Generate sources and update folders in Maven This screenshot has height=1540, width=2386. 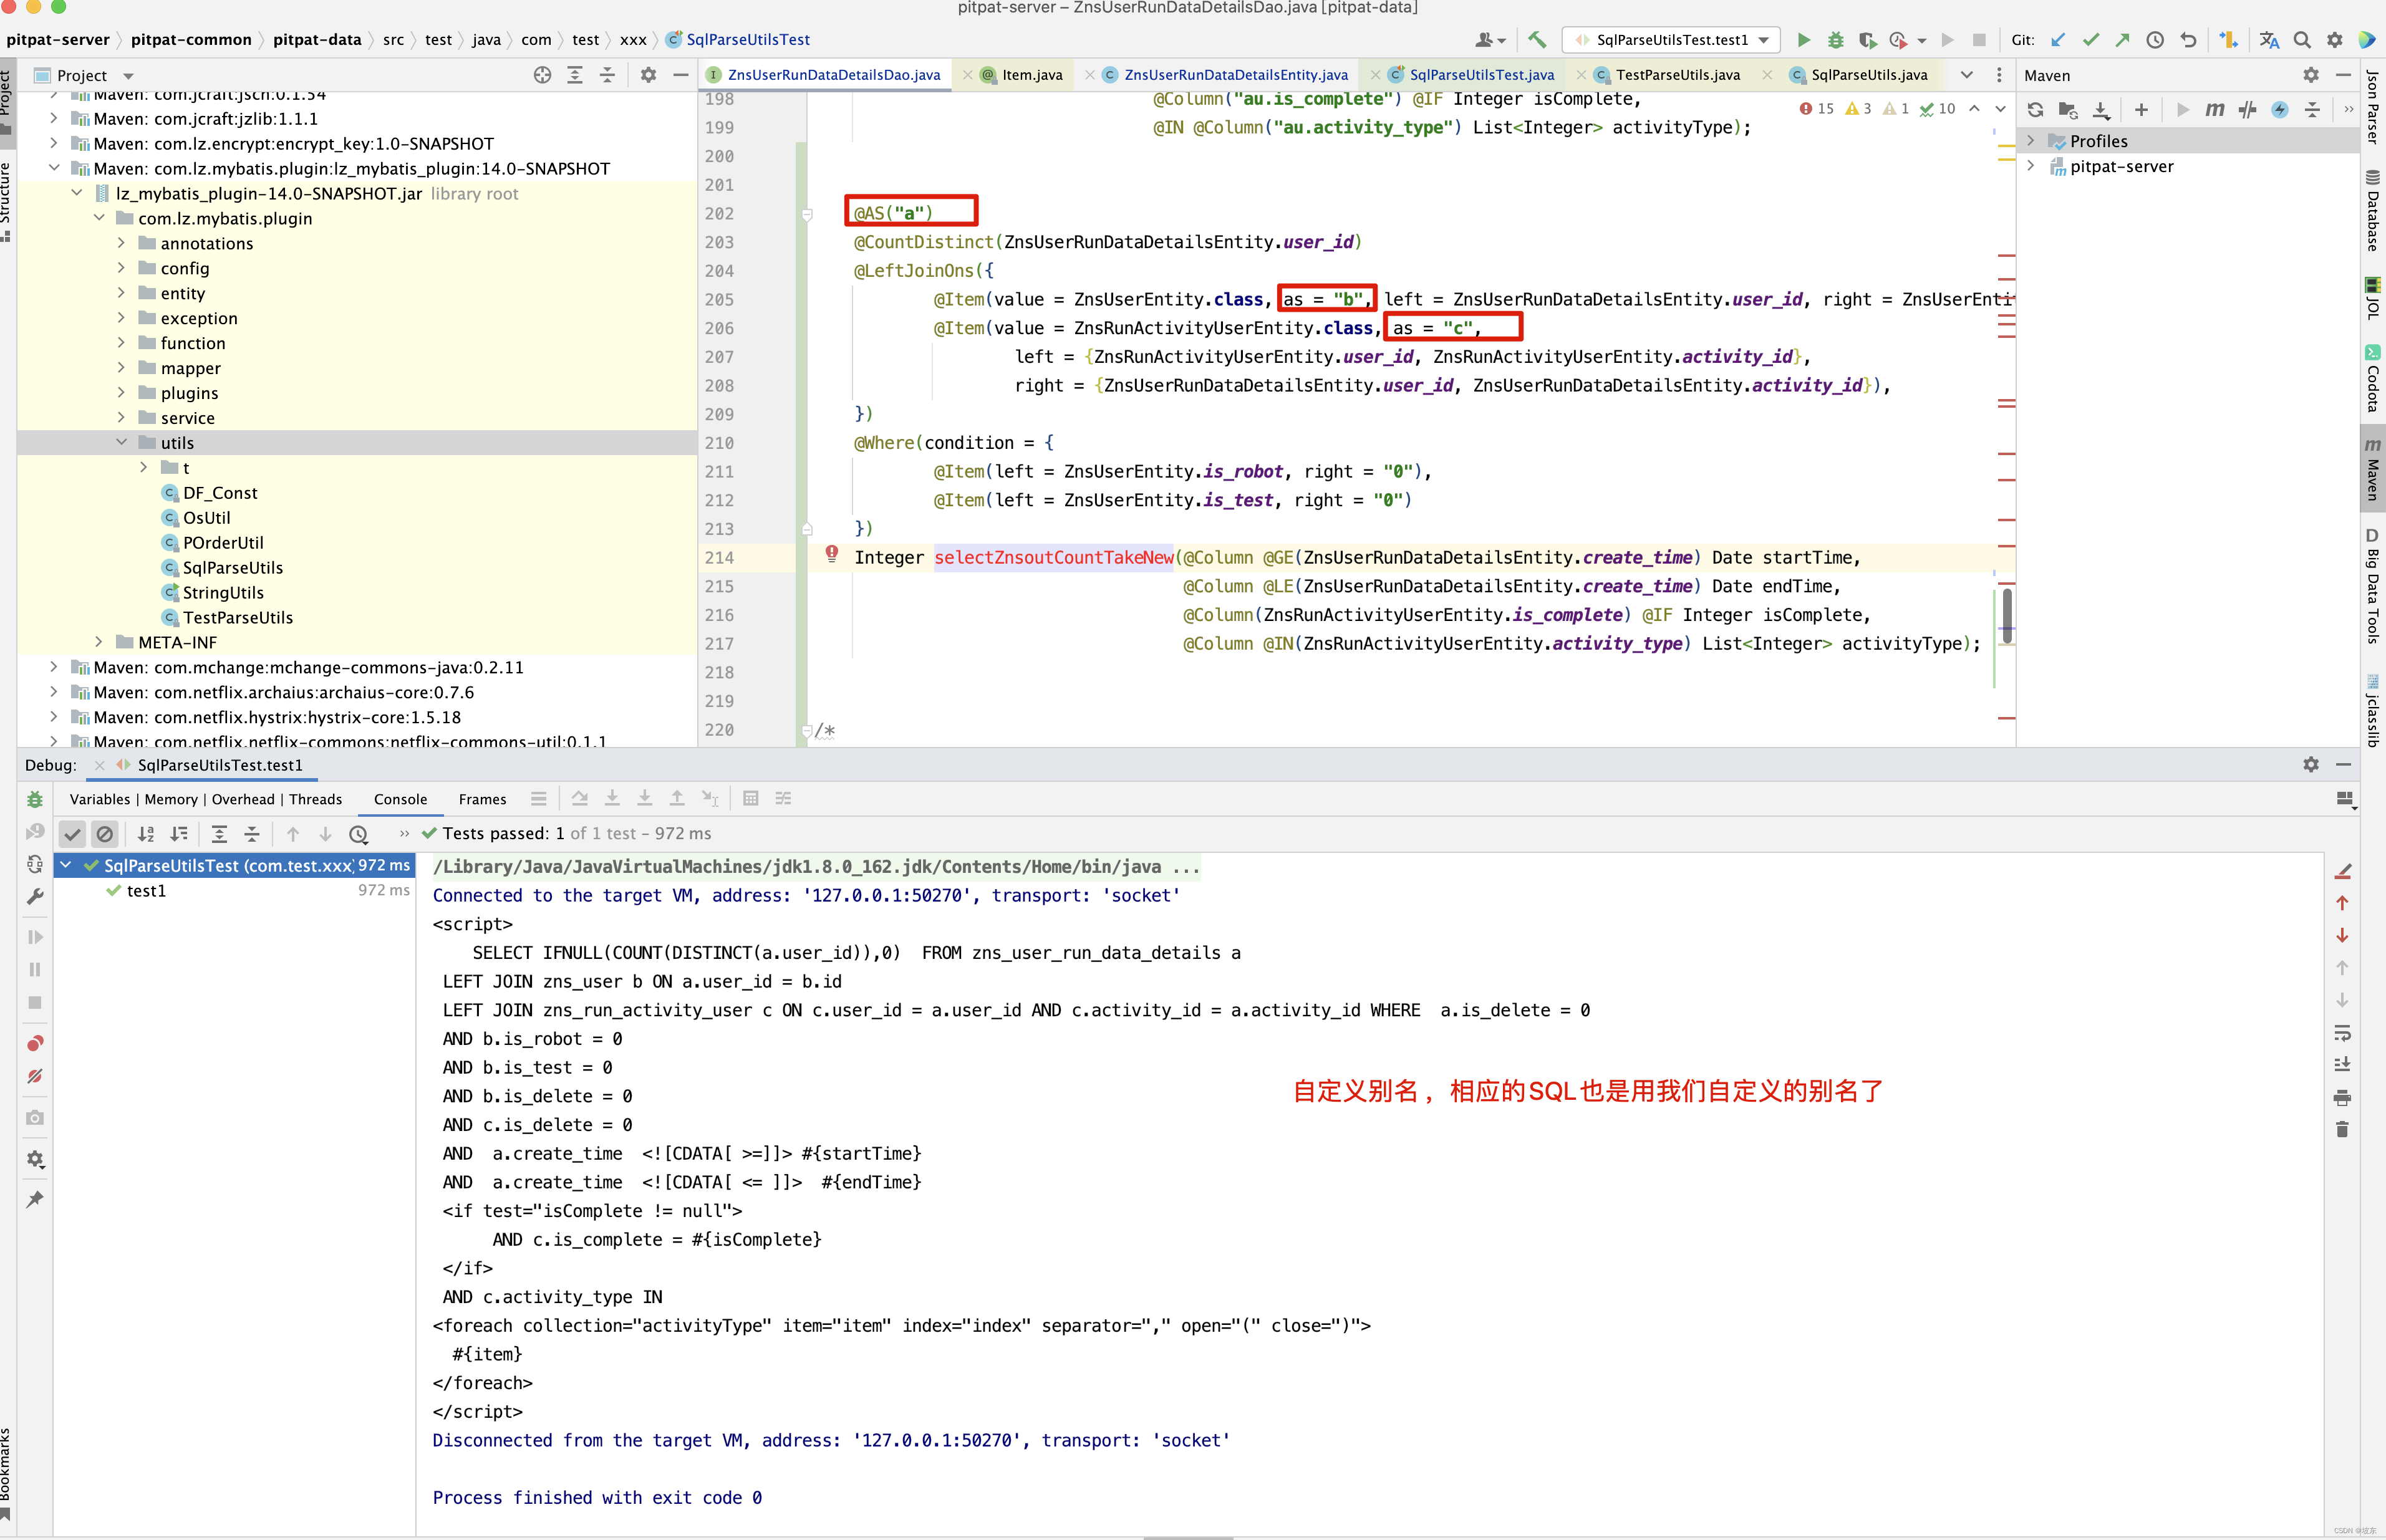tap(2068, 110)
